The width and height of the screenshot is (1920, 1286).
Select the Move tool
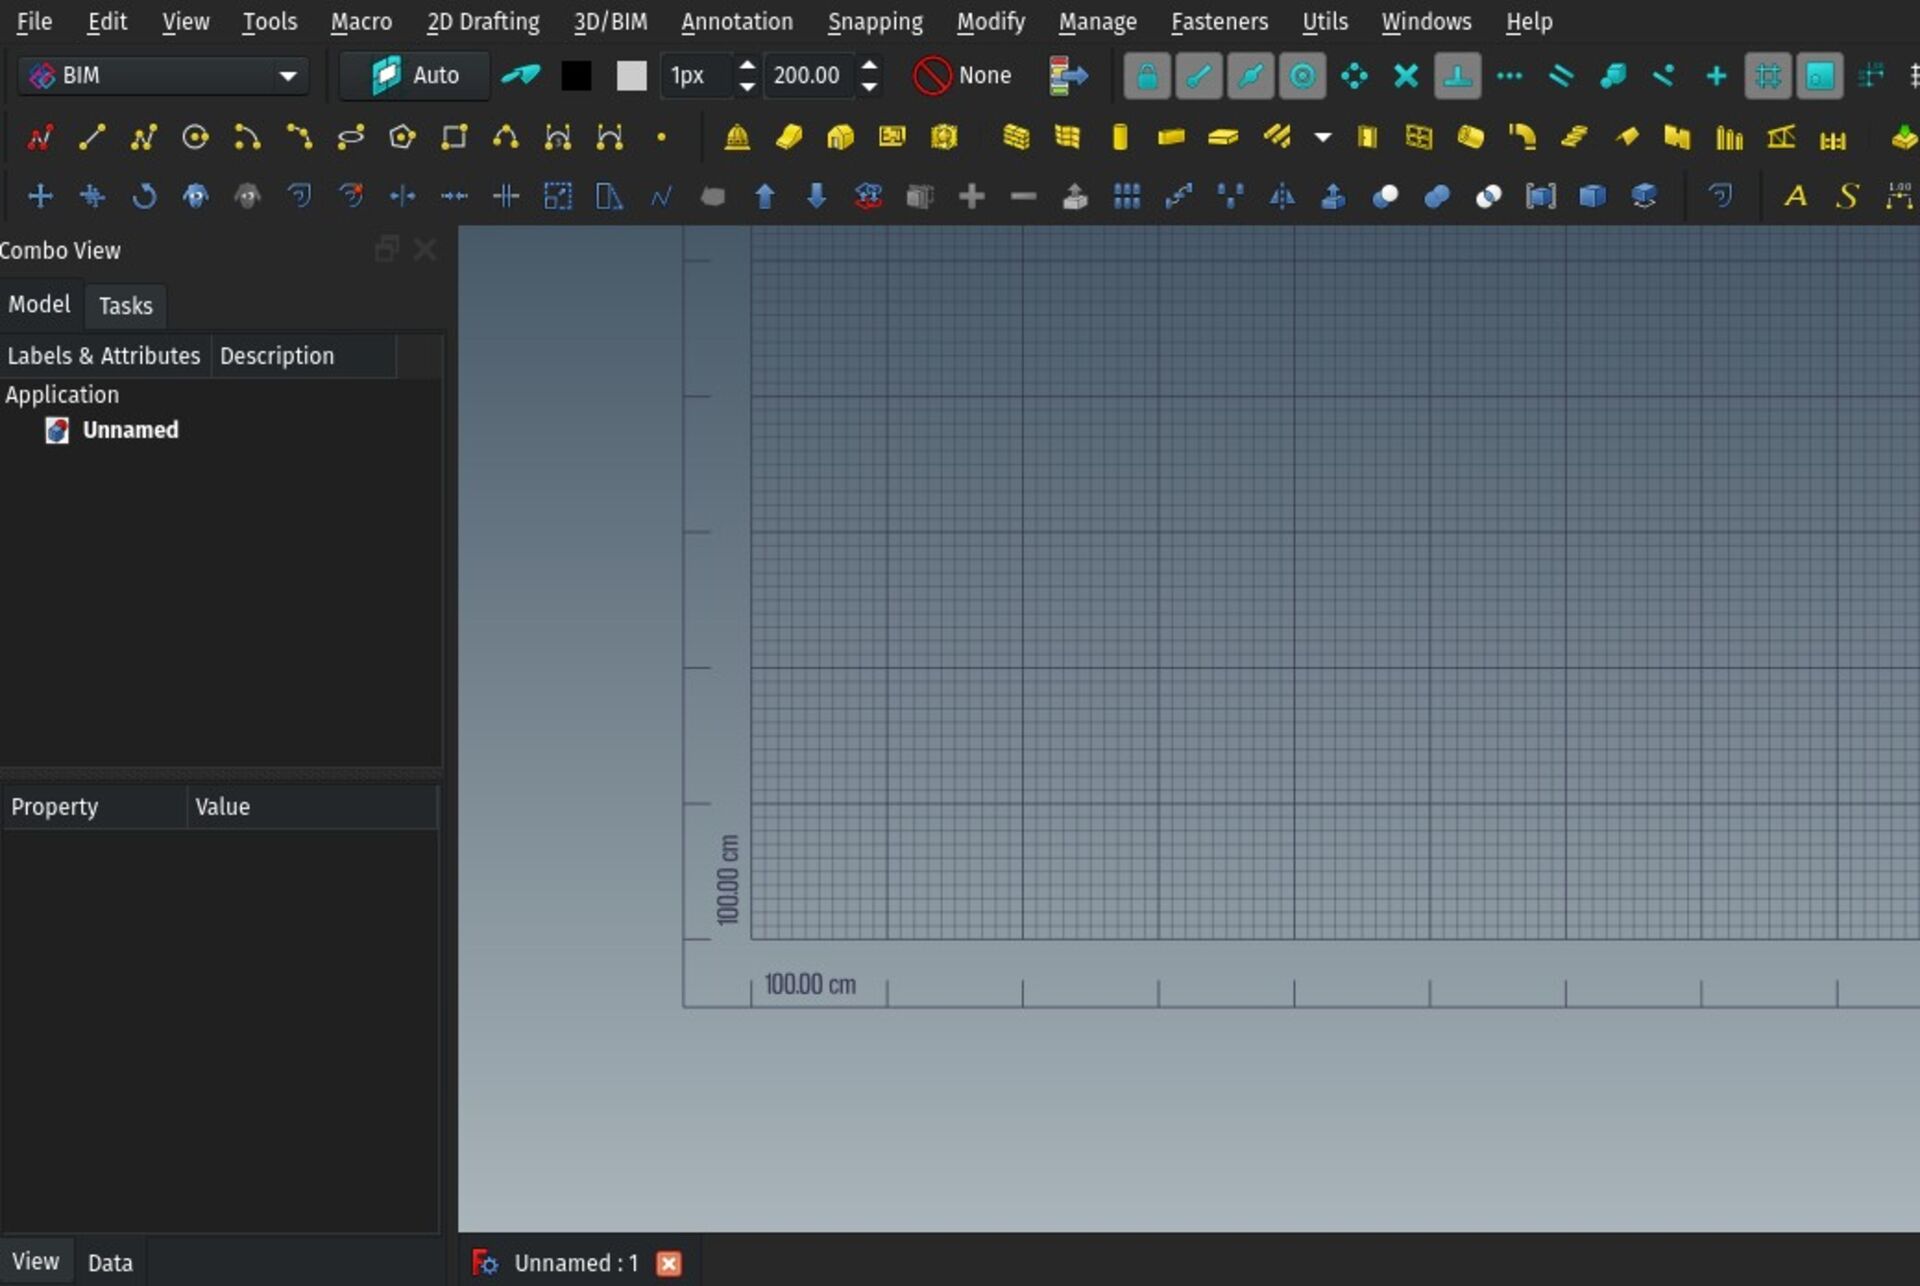tap(40, 196)
